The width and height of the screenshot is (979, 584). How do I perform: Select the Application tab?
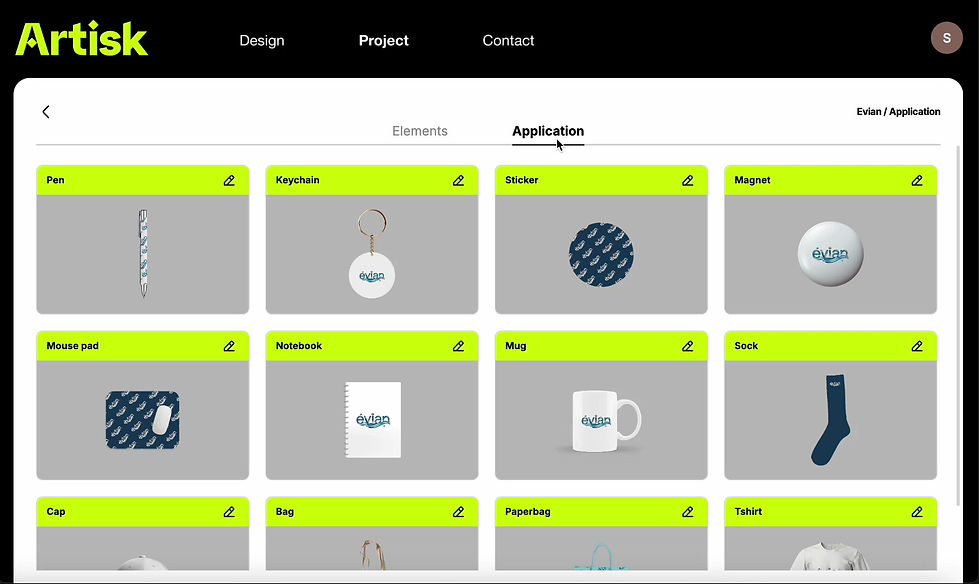[548, 131]
